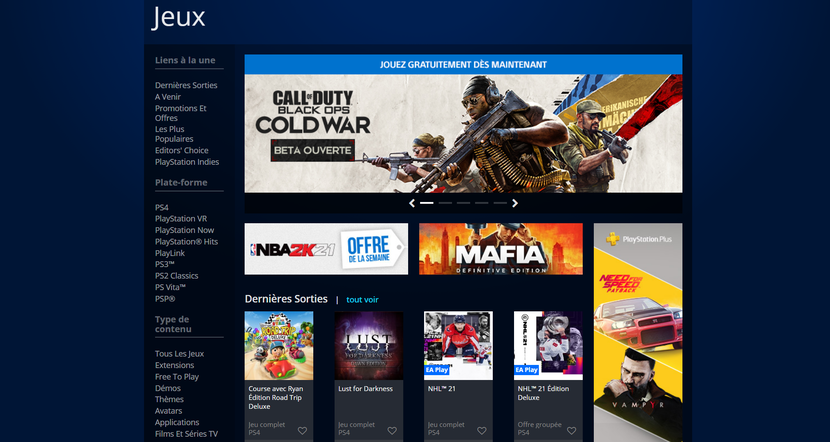The image size is (830, 442).
Task: Click the 'tout voir' link
Action: point(362,299)
